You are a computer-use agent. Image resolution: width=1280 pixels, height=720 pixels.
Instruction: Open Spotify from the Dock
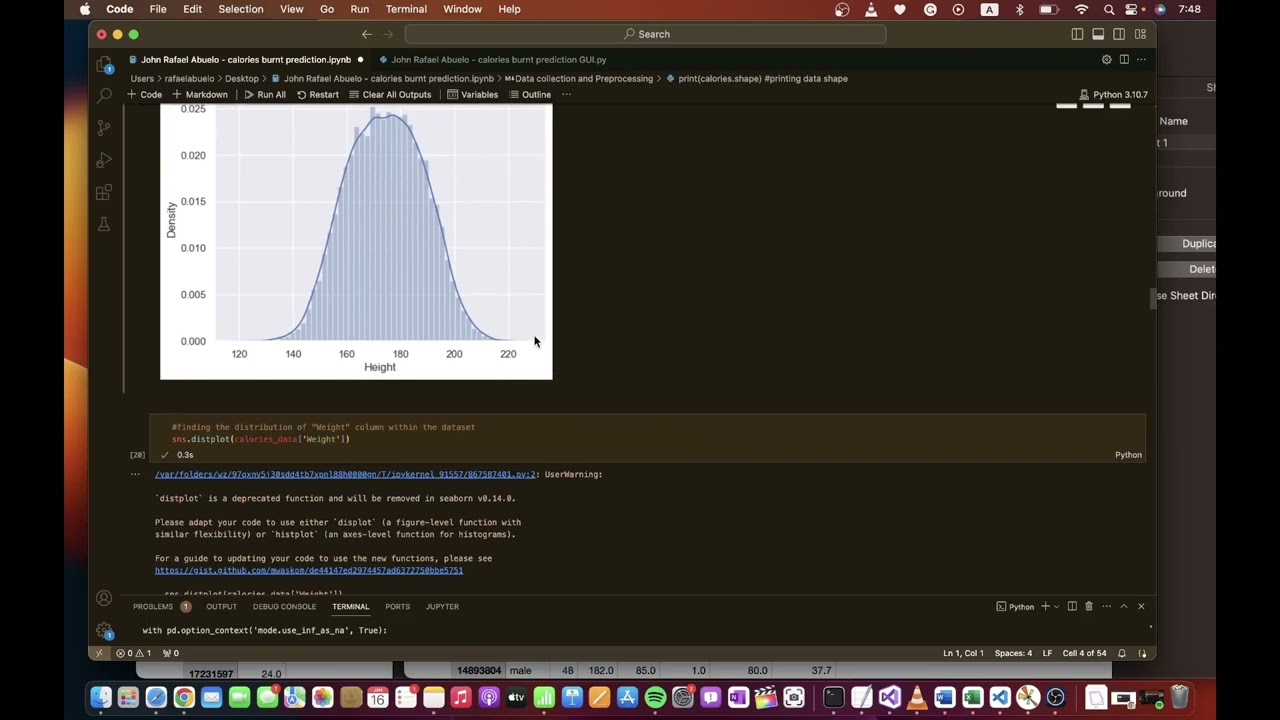coord(655,698)
